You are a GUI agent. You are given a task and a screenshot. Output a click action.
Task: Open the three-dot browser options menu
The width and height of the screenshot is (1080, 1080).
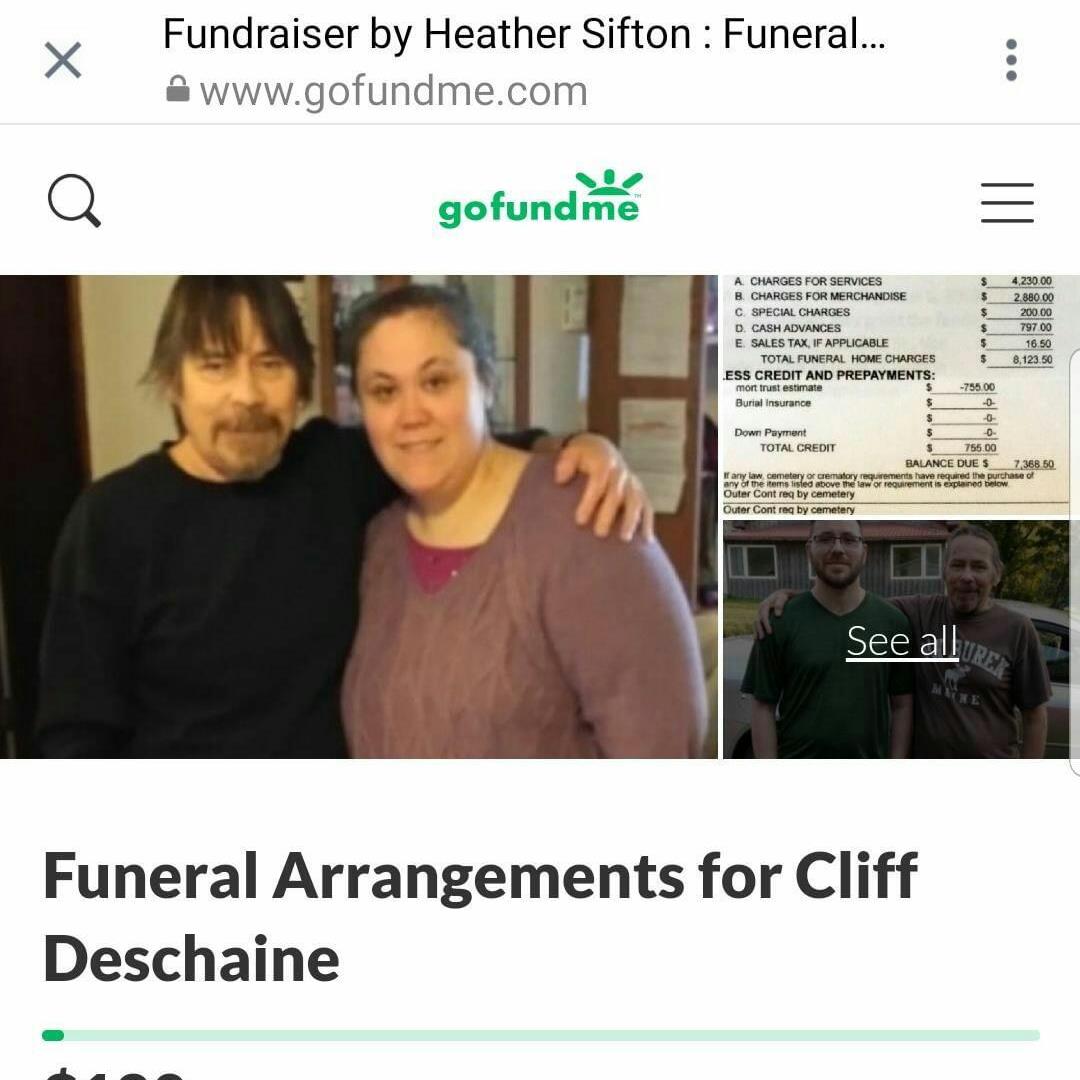click(1011, 61)
